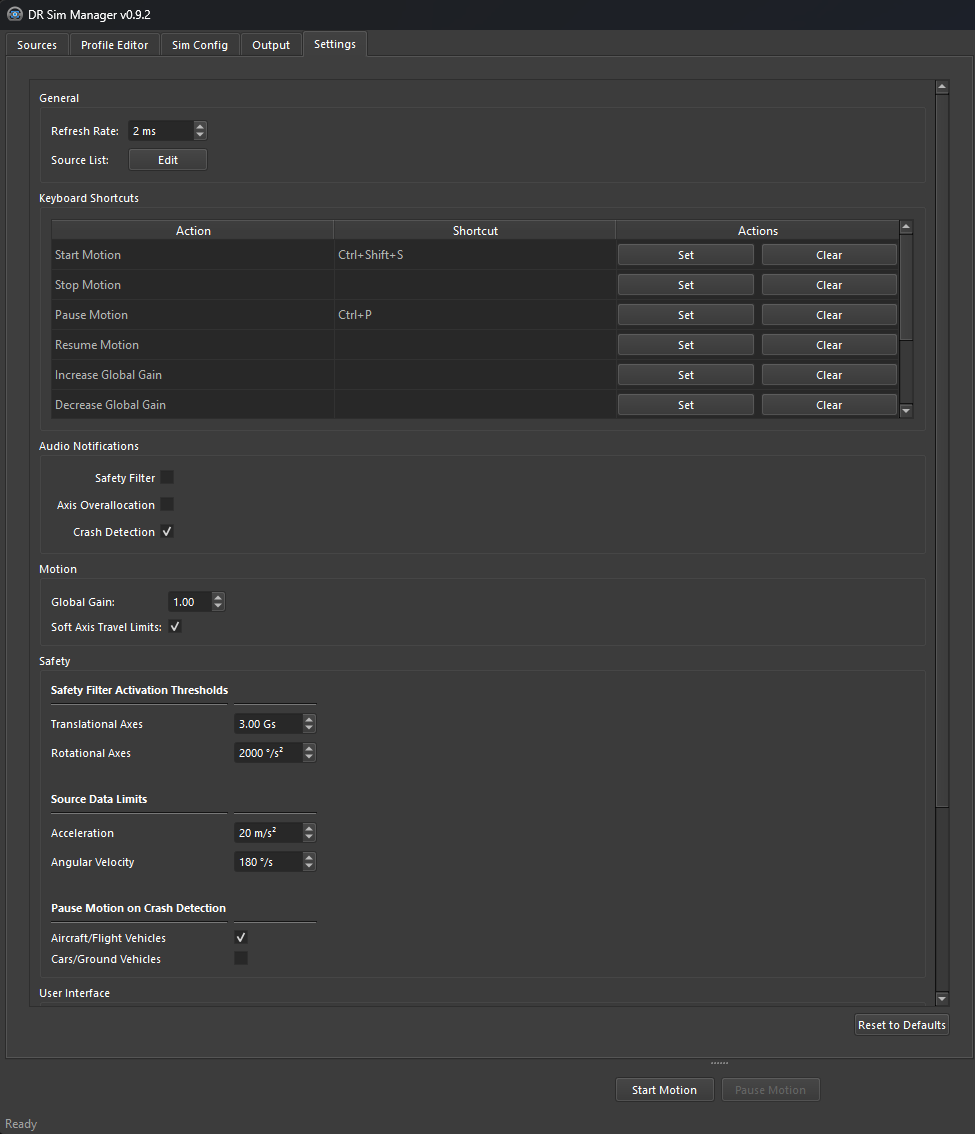Enable Axis Overallocation audio notification
Image resolution: width=975 pixels, height=1134 pixels.
[167, 504]
